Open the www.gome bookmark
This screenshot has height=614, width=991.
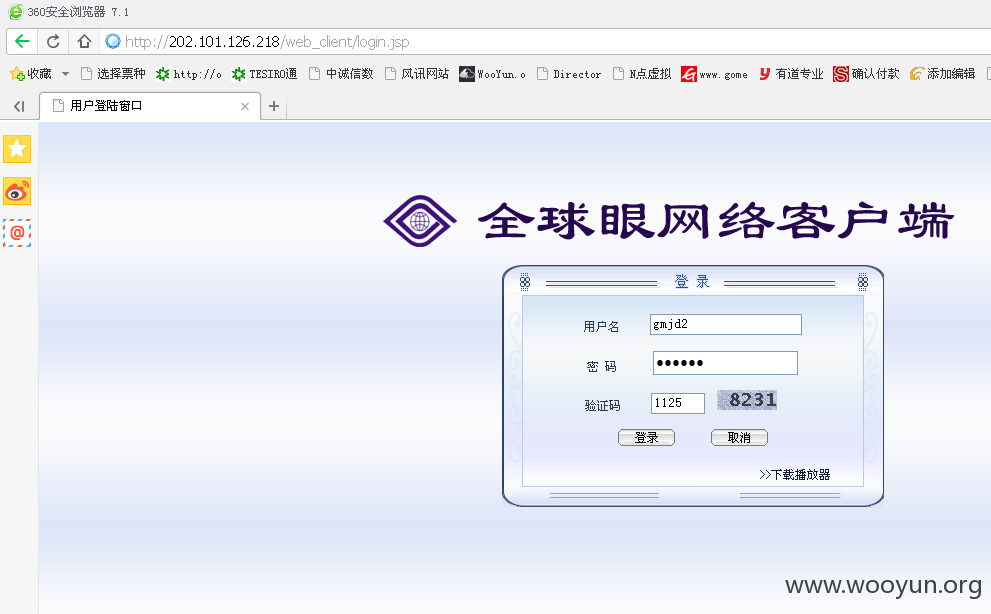tap(714, 74)
